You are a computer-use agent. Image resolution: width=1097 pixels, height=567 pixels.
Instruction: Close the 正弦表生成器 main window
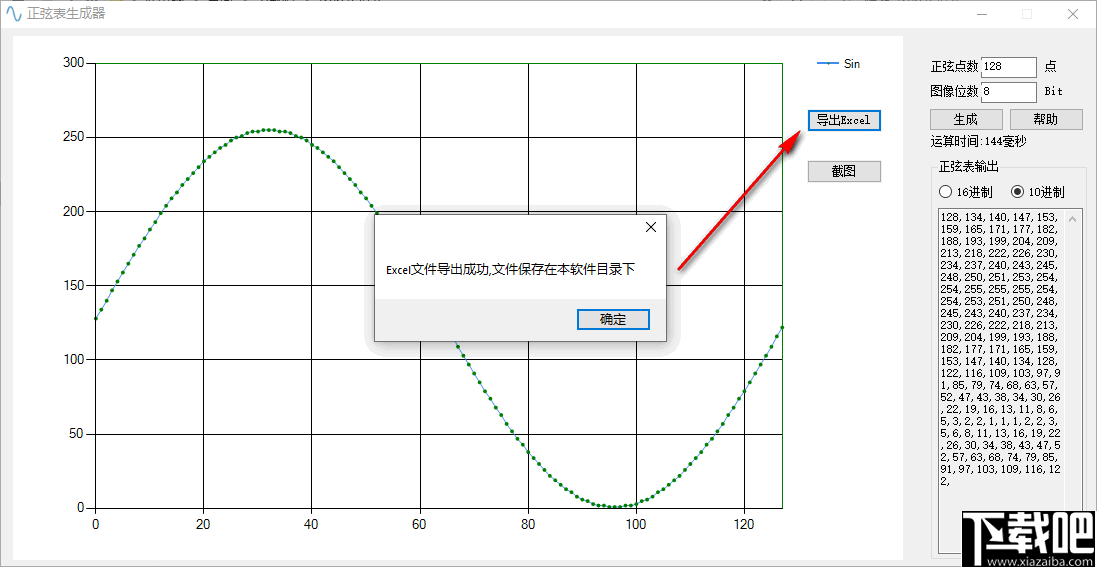coord(1072,13)
